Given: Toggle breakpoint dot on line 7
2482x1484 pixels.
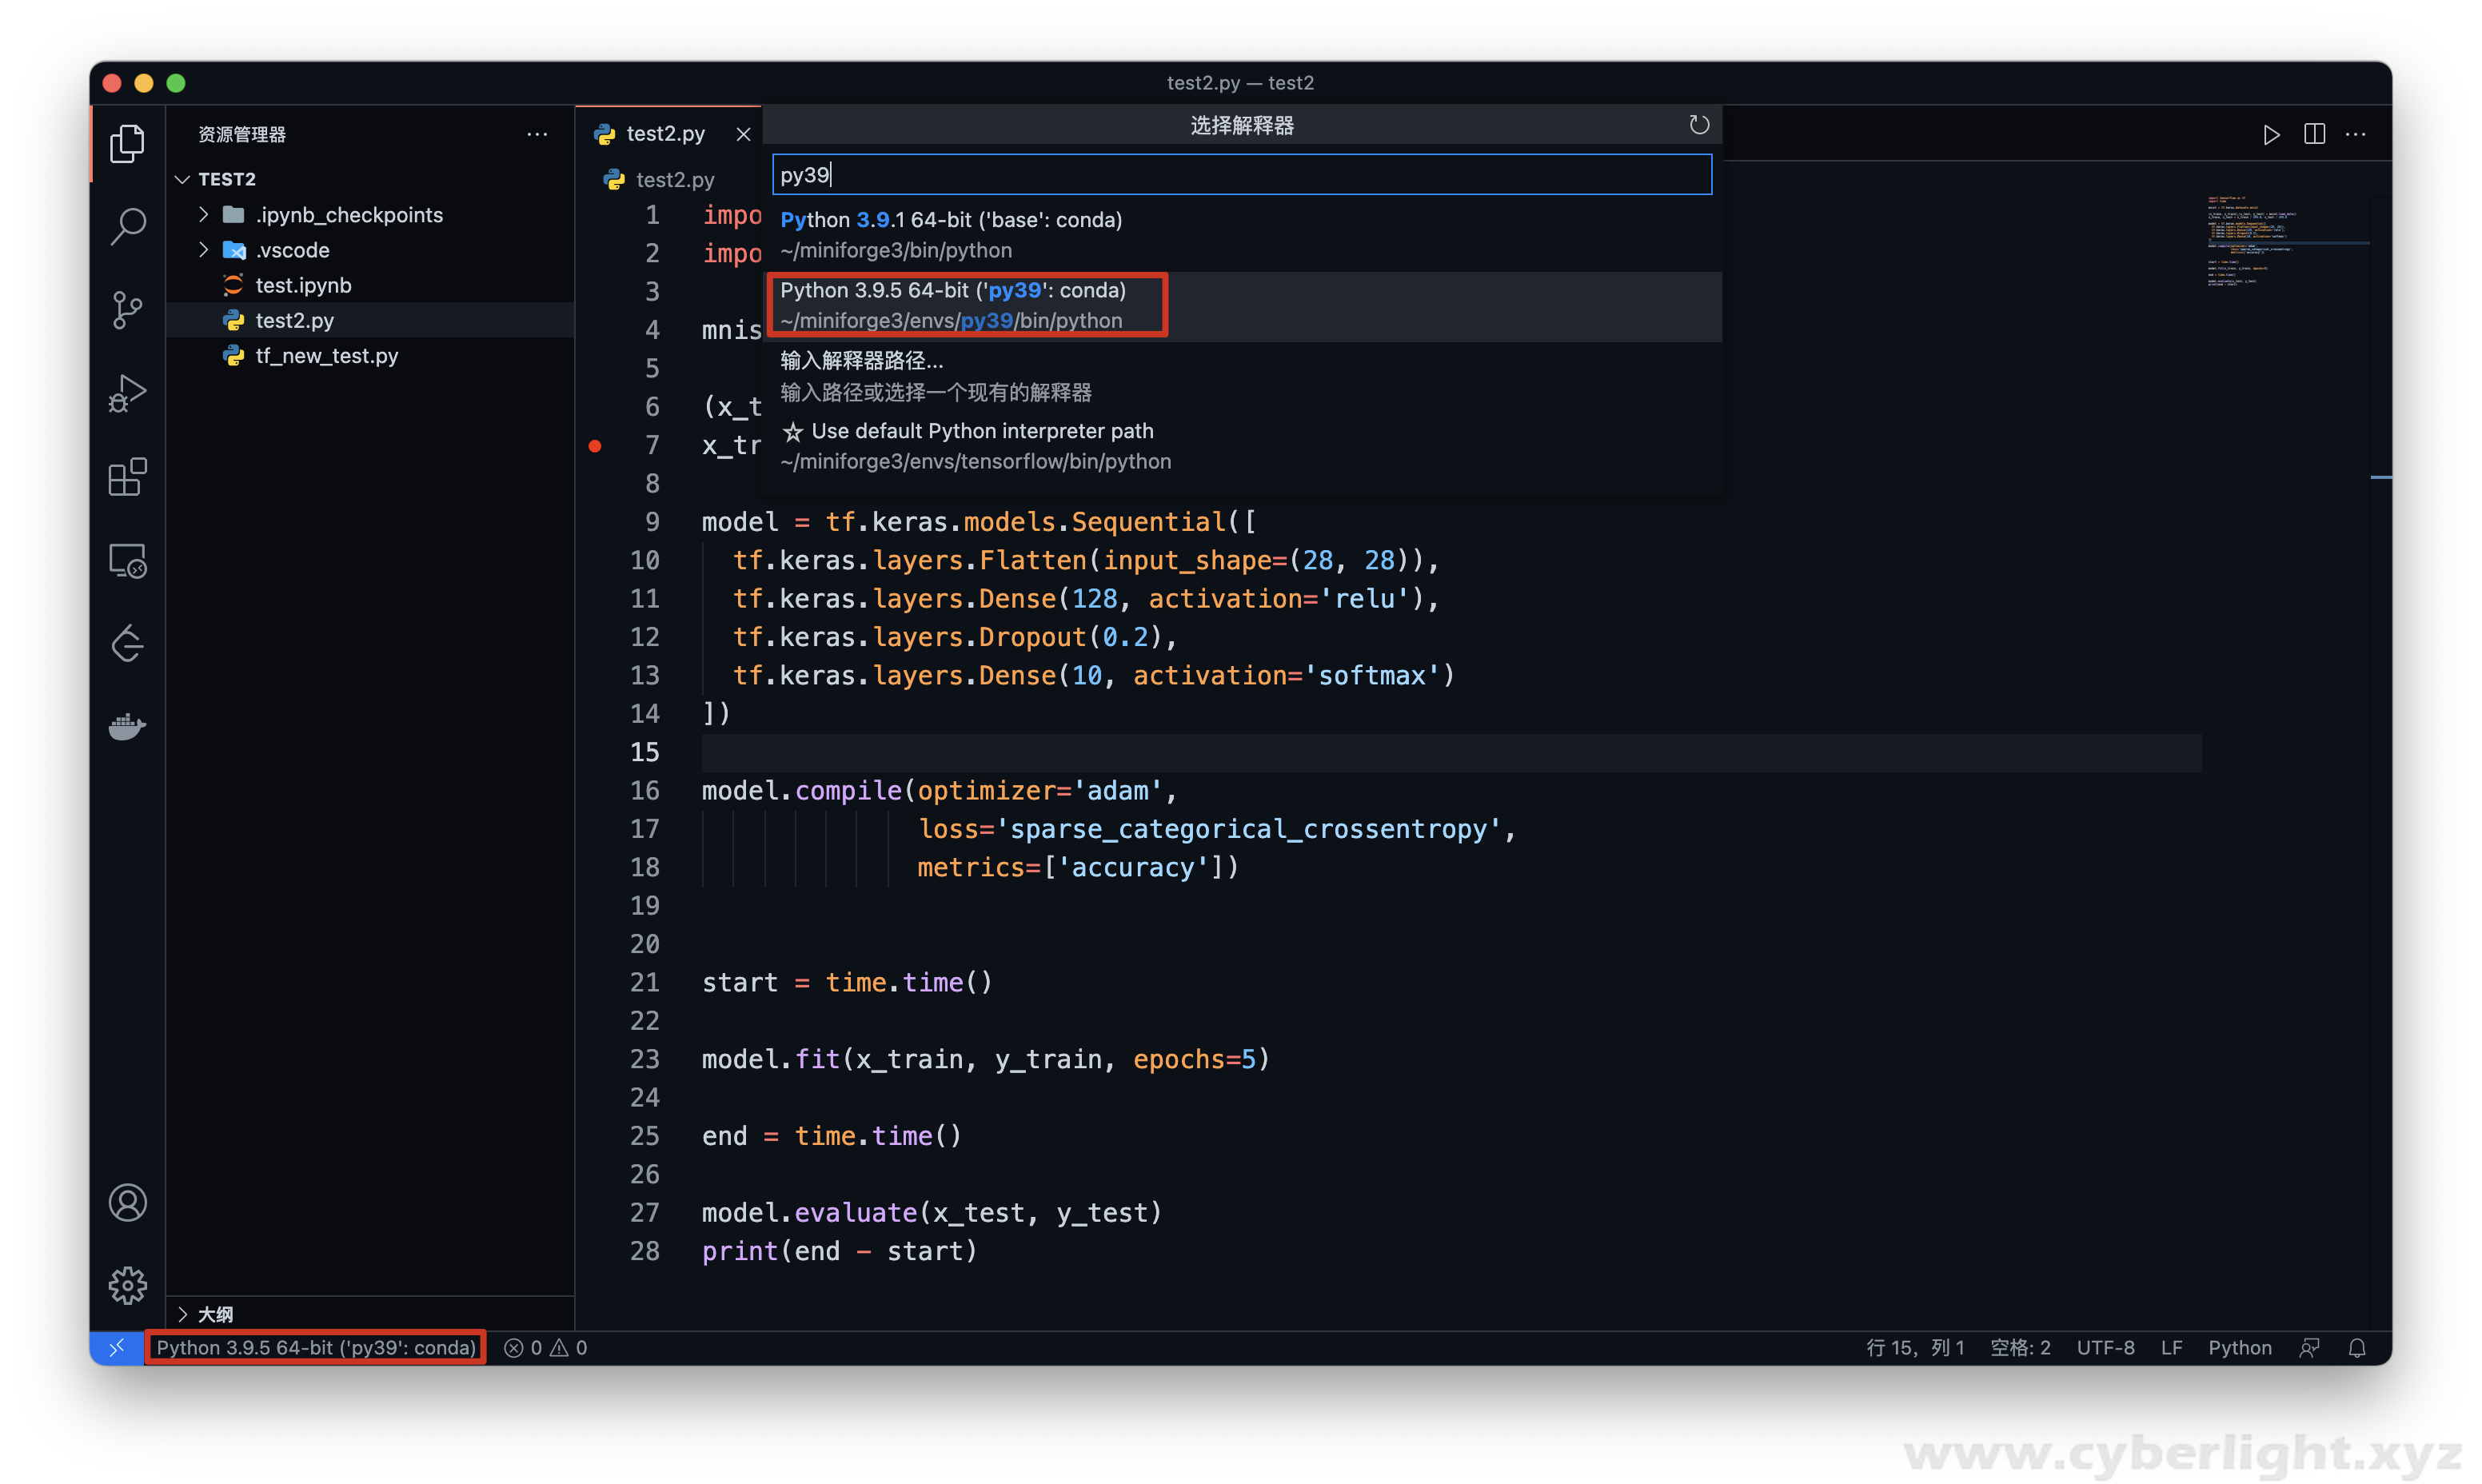Looking at the screenshot, I should click(x=595, y=446).
